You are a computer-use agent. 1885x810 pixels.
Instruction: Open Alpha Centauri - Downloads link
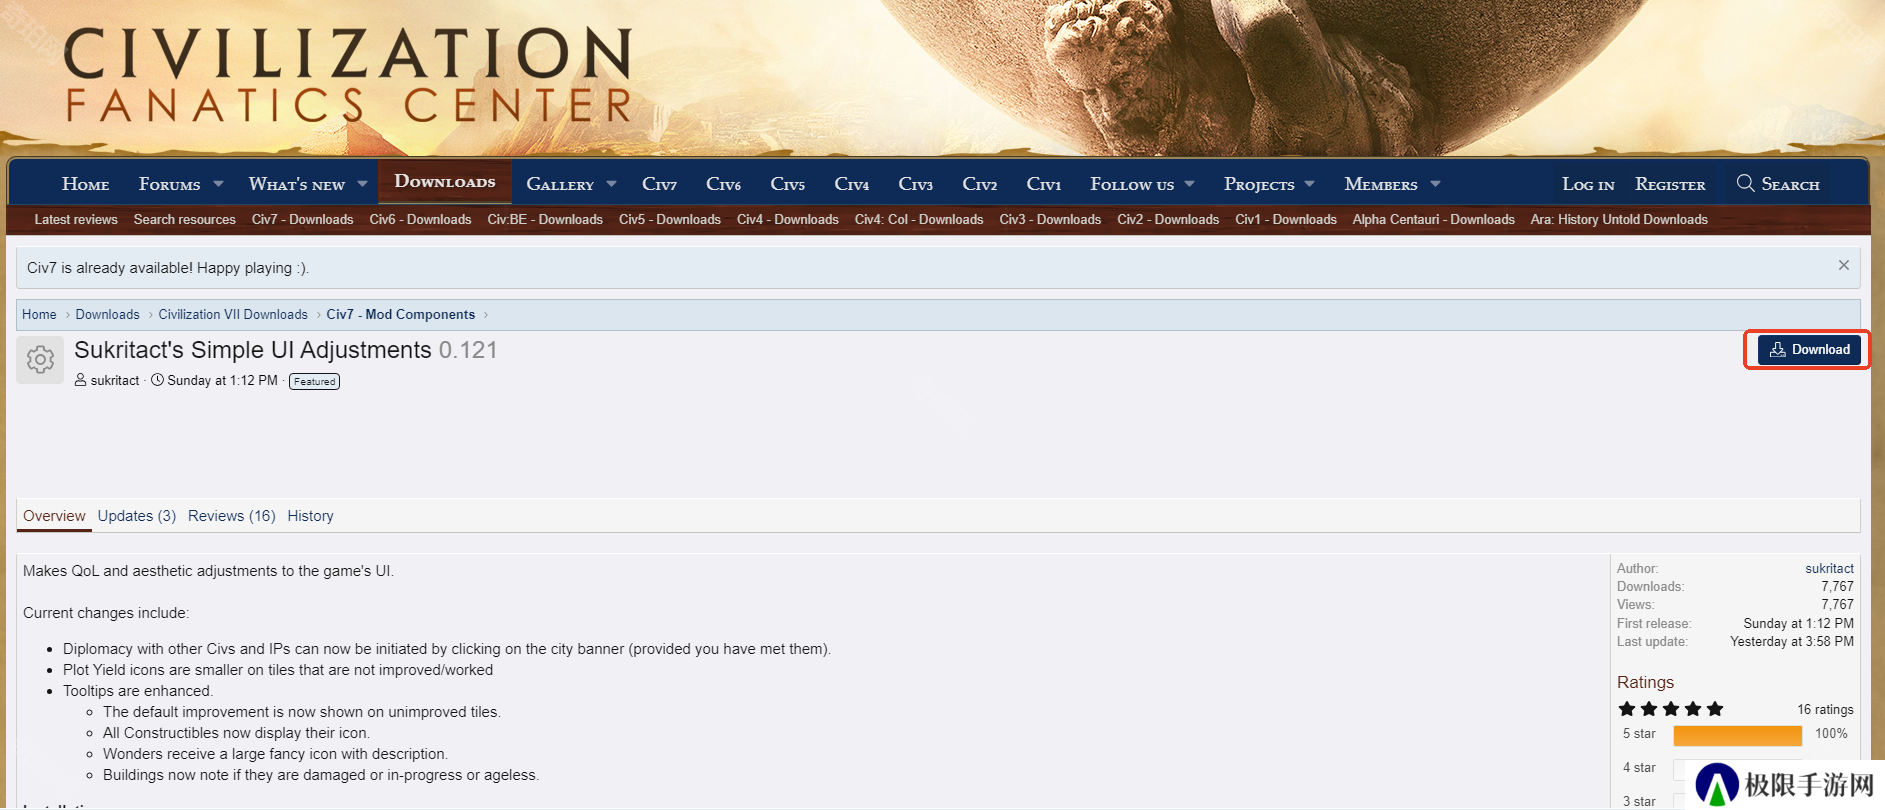point(1434,219)
